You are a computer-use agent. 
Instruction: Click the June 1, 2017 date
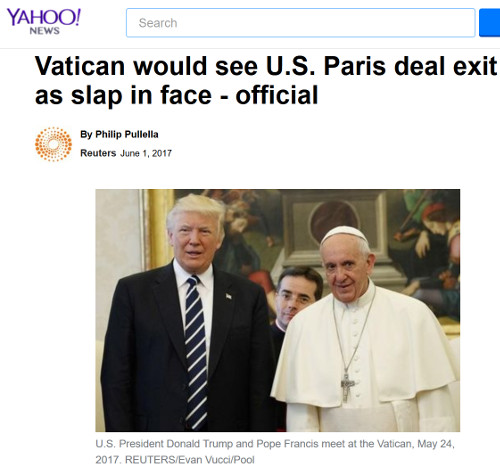tap(146, 153)
